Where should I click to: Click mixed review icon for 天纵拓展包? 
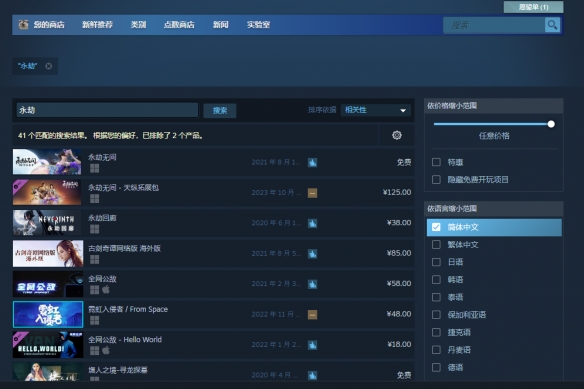[x=312, y=193]
